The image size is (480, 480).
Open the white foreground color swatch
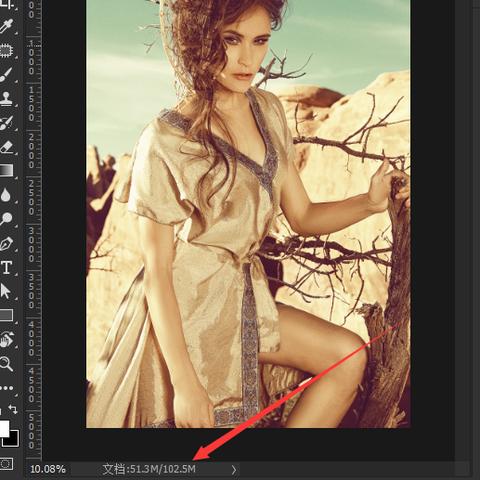[4, 428]
